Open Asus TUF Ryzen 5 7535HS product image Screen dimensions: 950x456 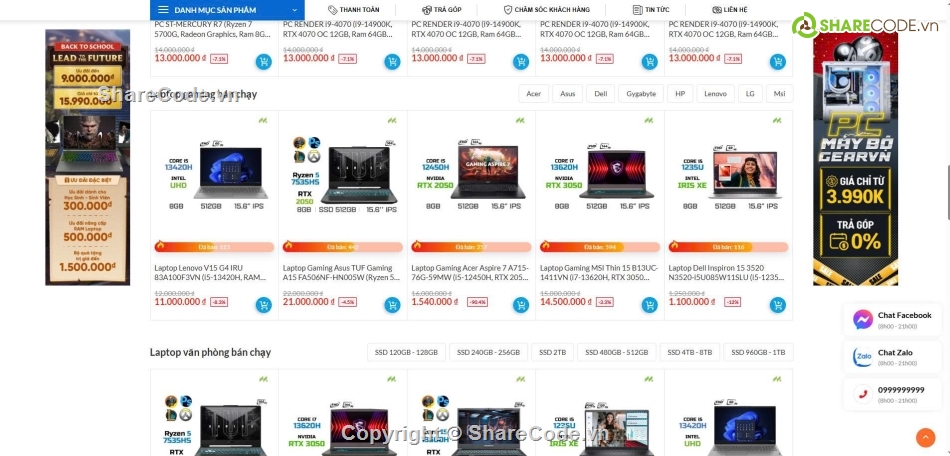click(x=344, y=175)
